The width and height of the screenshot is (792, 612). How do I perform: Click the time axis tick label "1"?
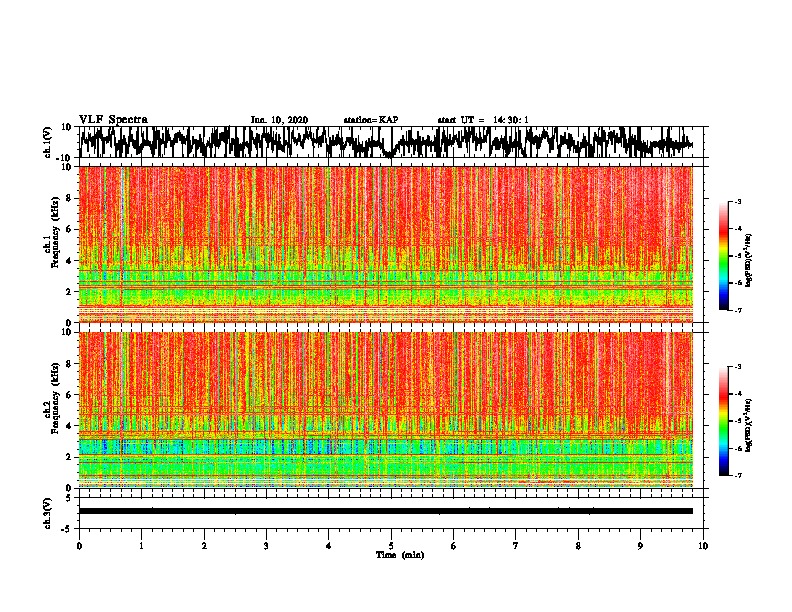(142, 546)
